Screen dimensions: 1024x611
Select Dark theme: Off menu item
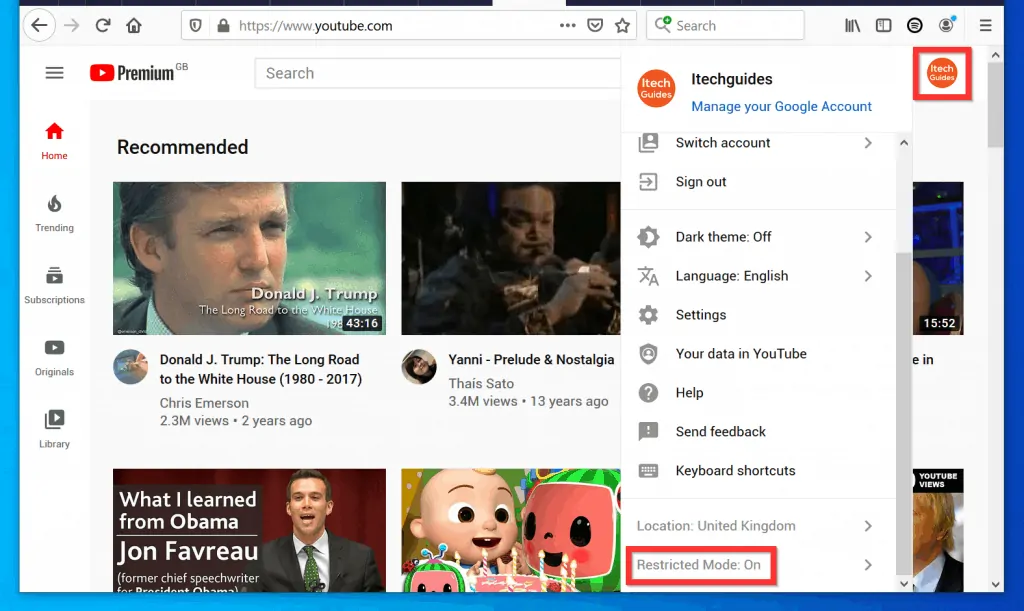point(758,237)
